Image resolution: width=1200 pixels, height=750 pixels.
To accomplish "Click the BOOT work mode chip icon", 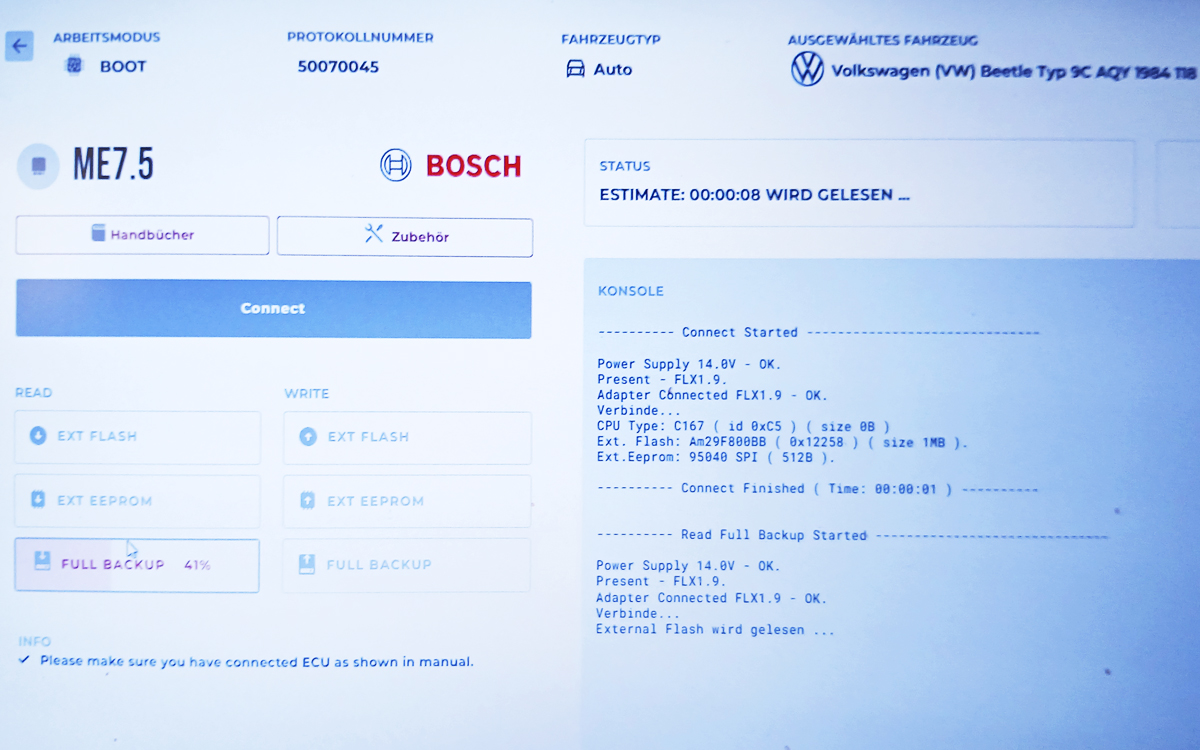I will coord(74,67).
